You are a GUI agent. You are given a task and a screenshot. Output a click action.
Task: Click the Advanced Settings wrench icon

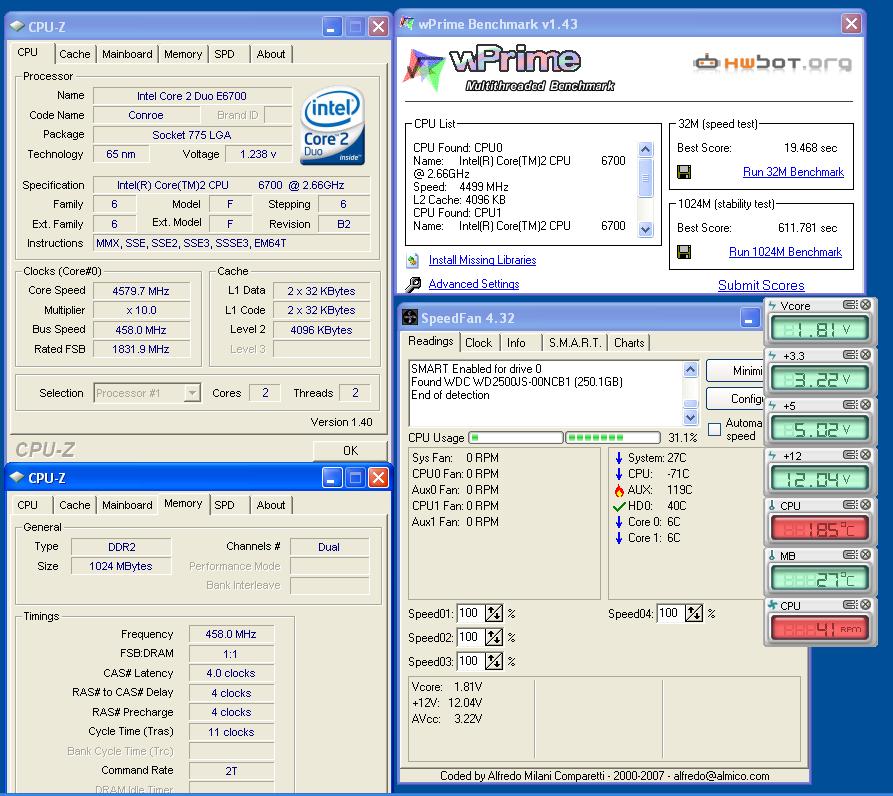click(413, 284)
